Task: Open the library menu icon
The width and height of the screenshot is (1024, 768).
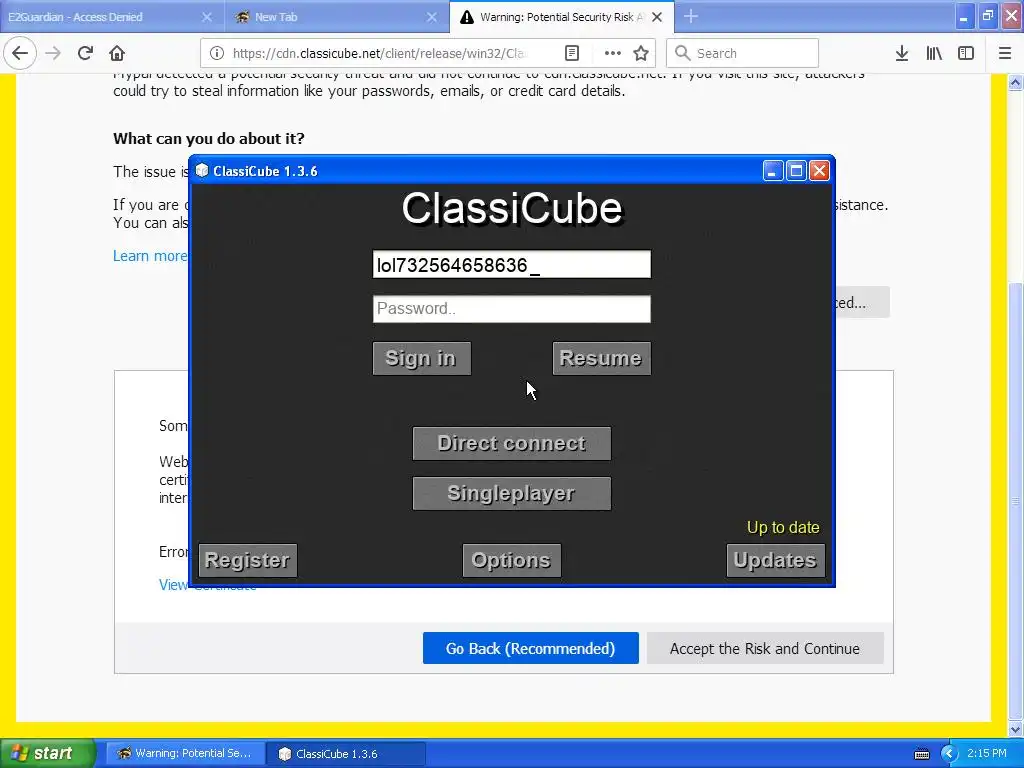Action: (x=934, y=54)
